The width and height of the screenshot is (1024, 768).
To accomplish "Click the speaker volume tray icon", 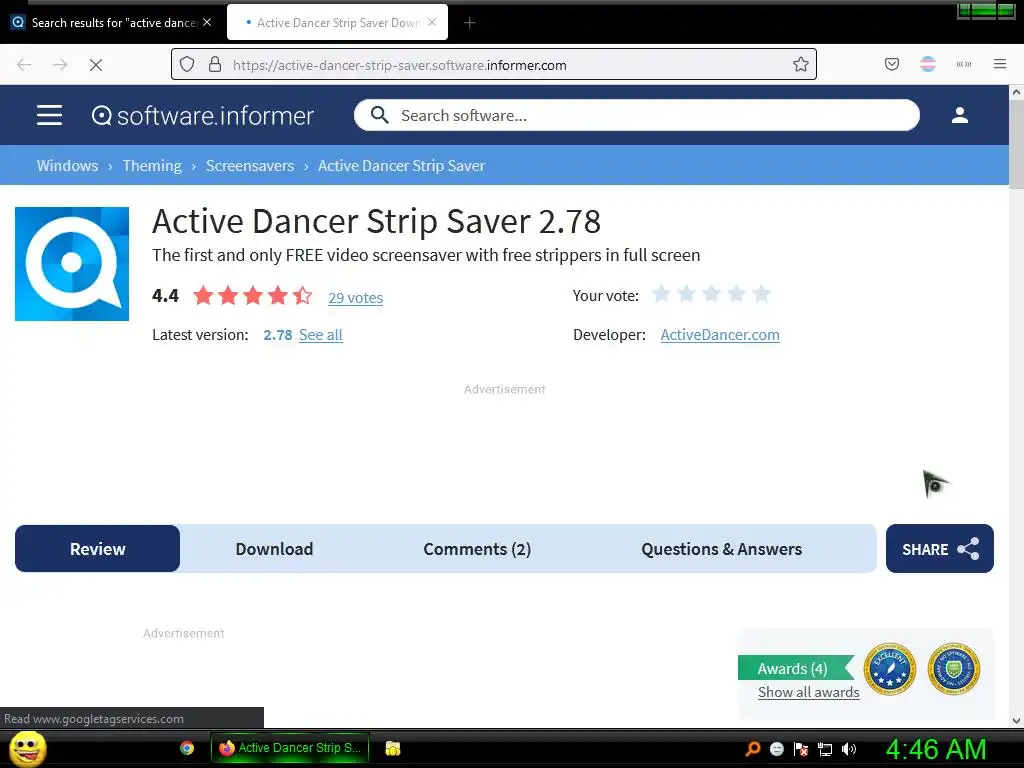I will [x=849, y=749].
